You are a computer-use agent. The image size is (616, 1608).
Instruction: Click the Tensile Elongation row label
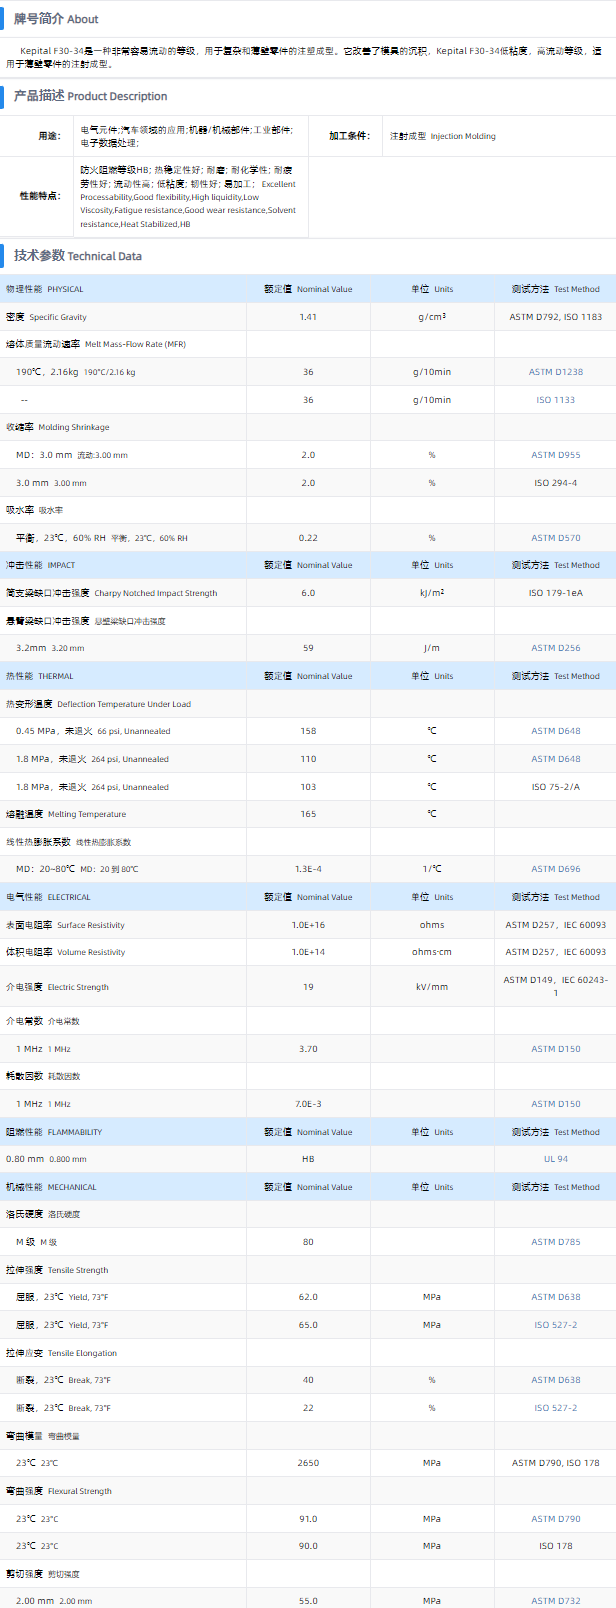click(61, 1353)
